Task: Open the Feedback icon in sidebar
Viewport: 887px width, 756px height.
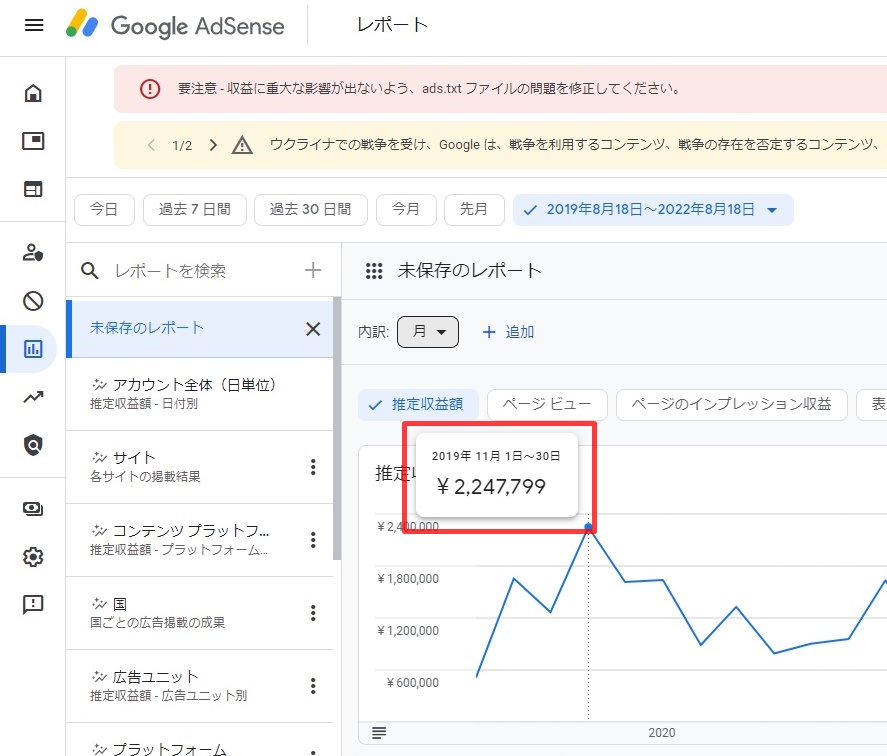Action: 33,604
